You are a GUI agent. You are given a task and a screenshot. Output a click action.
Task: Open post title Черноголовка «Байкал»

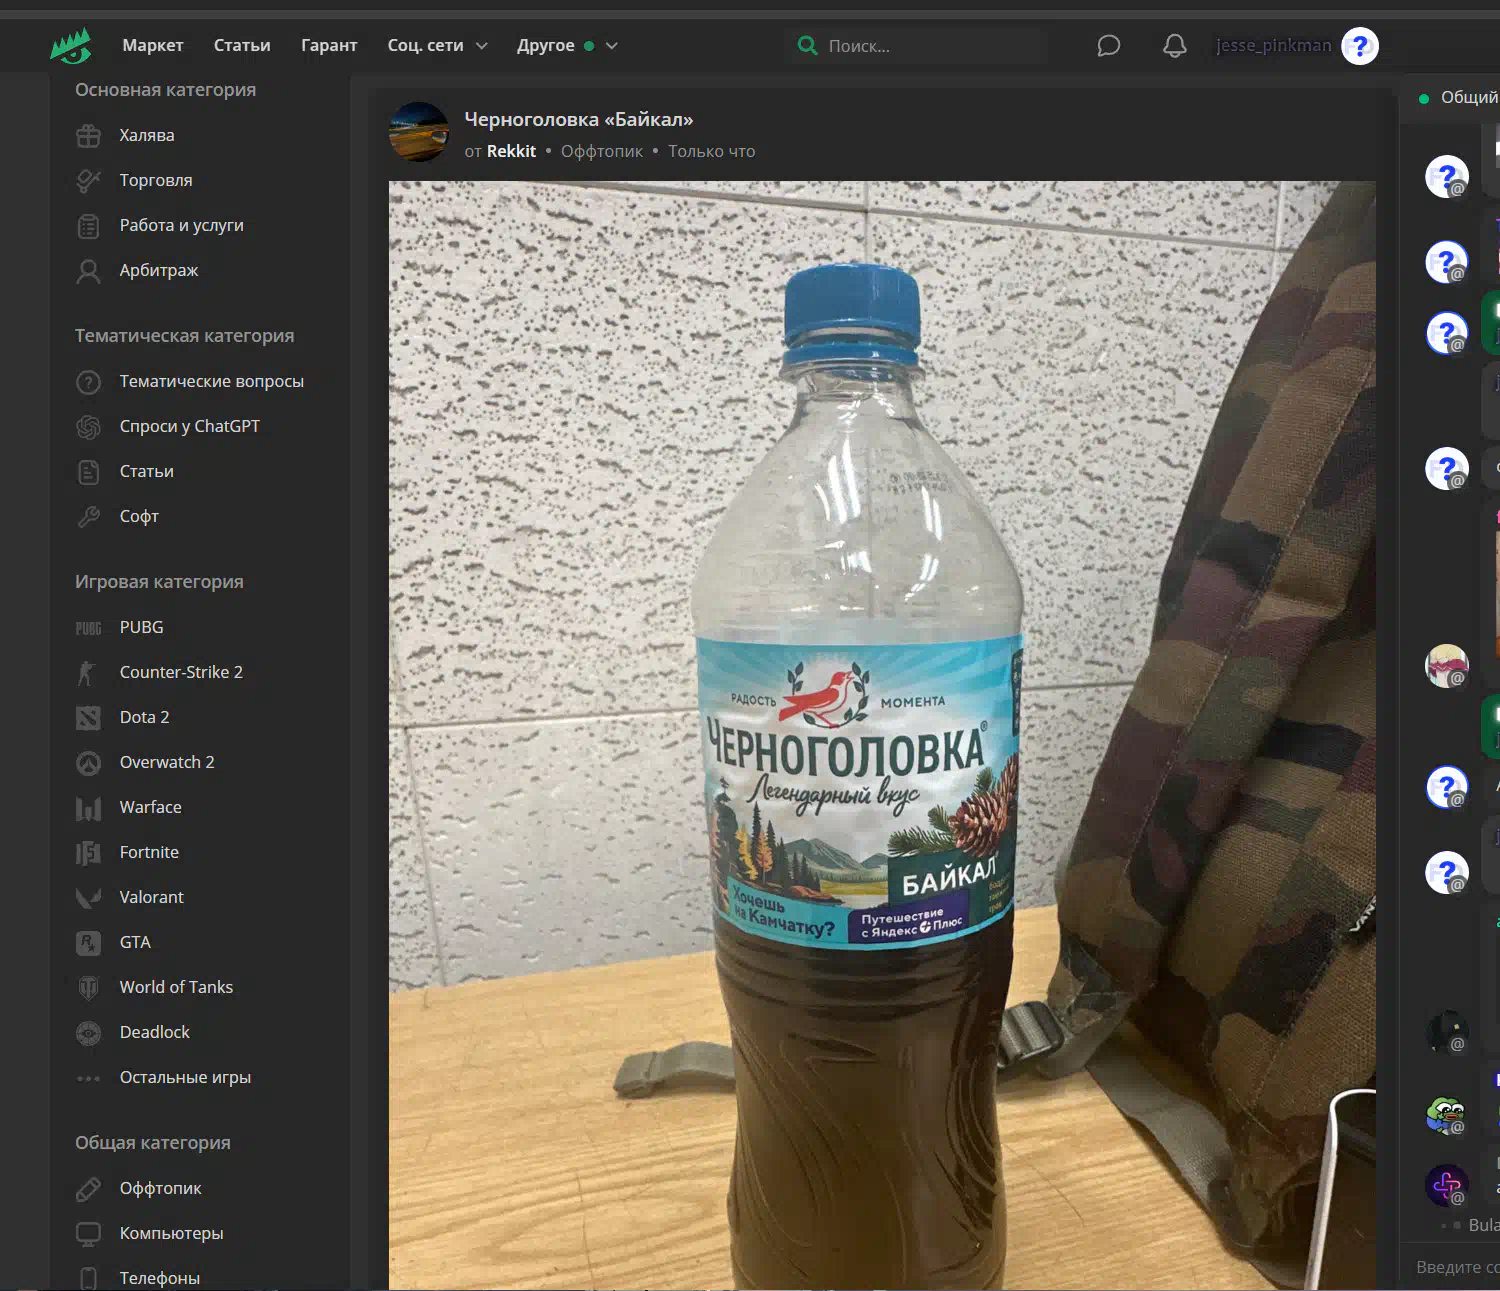point(578,119)
